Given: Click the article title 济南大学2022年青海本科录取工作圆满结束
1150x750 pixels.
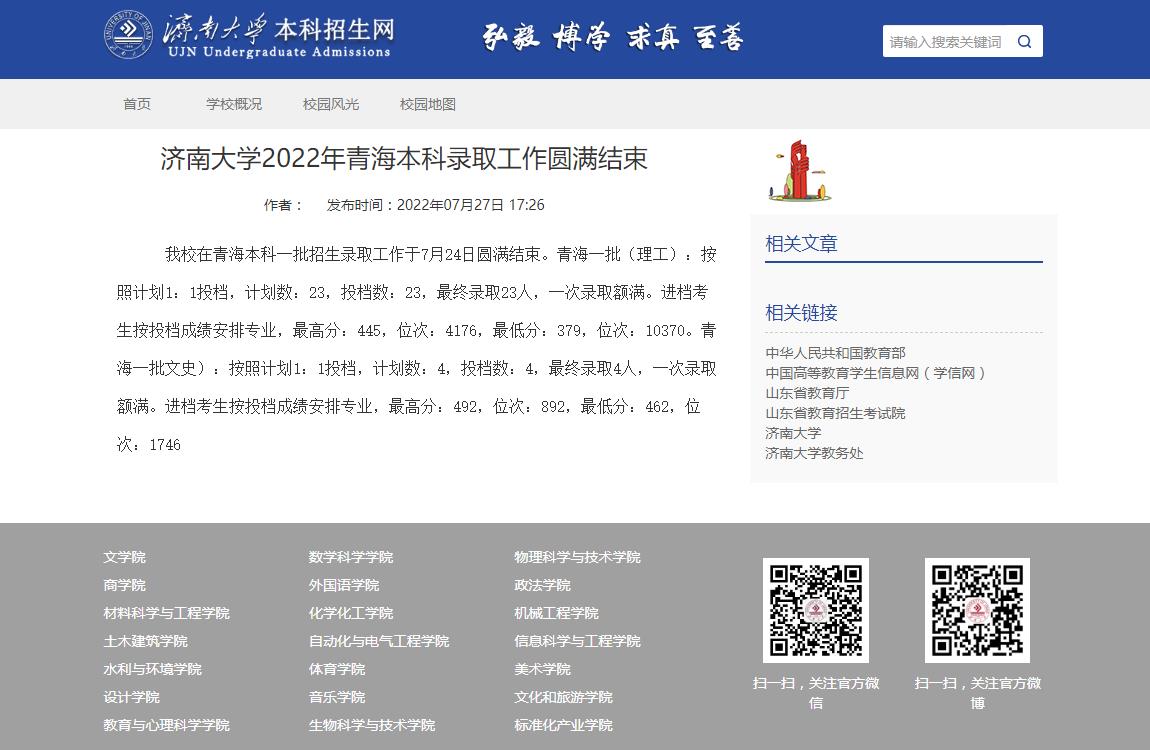Looking at the screenshot, I should 403,158.
